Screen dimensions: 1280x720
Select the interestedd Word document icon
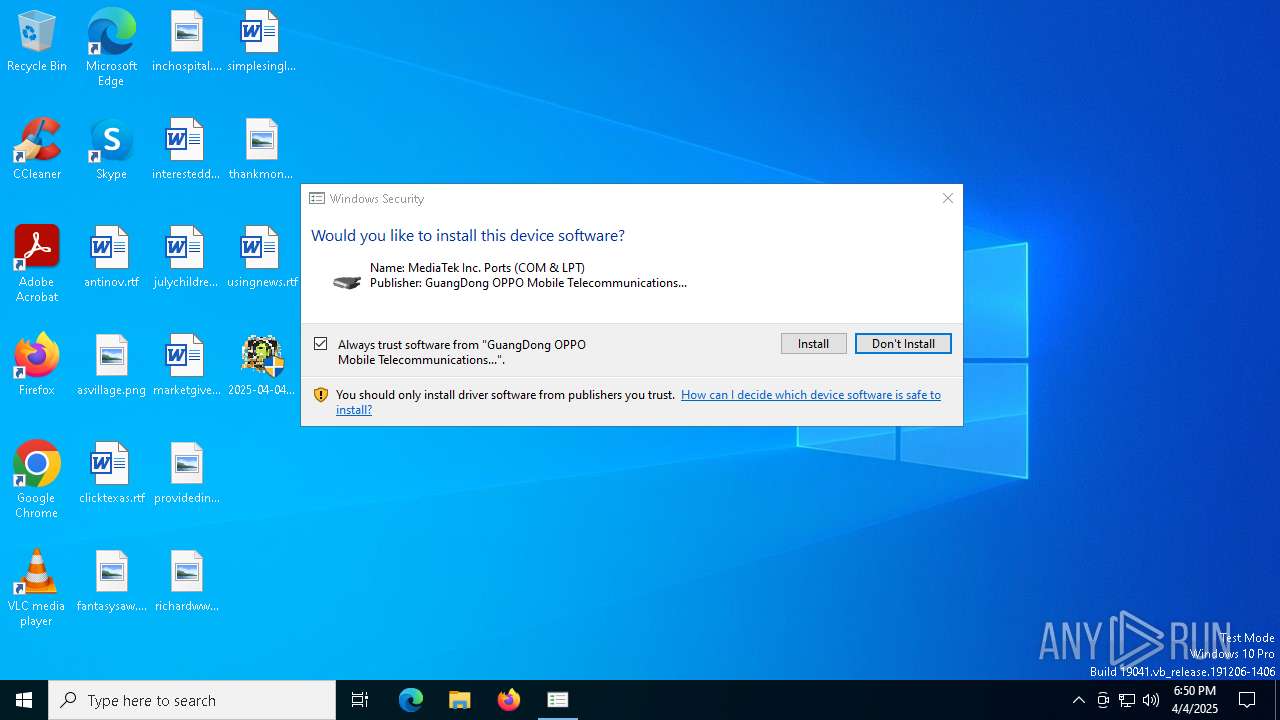tap(186, 150)
